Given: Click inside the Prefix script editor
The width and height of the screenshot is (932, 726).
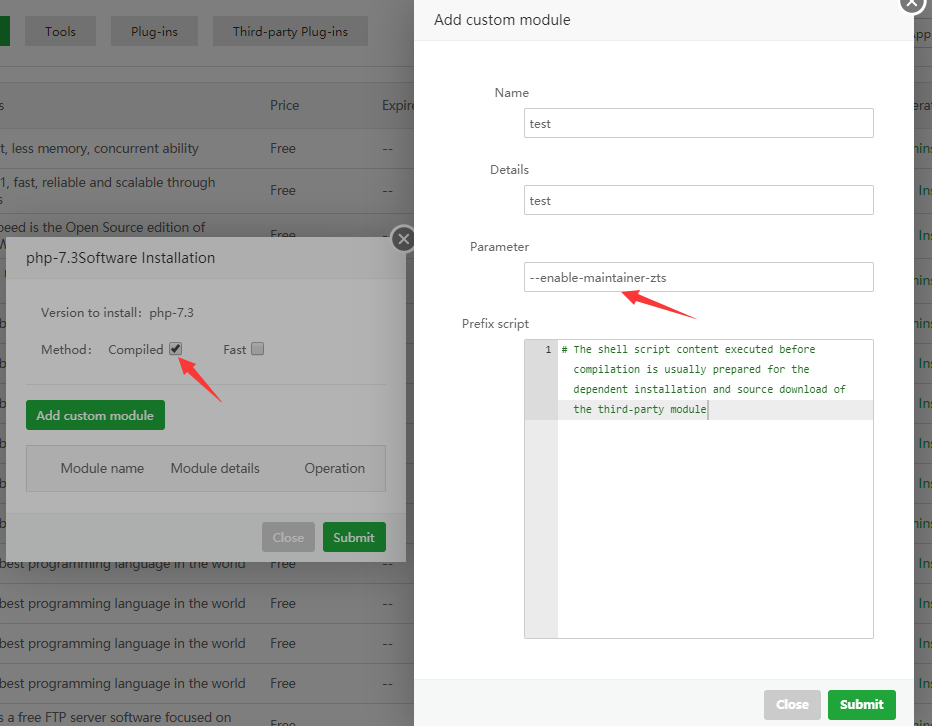Looking at the screenshot, I should 714,520.
